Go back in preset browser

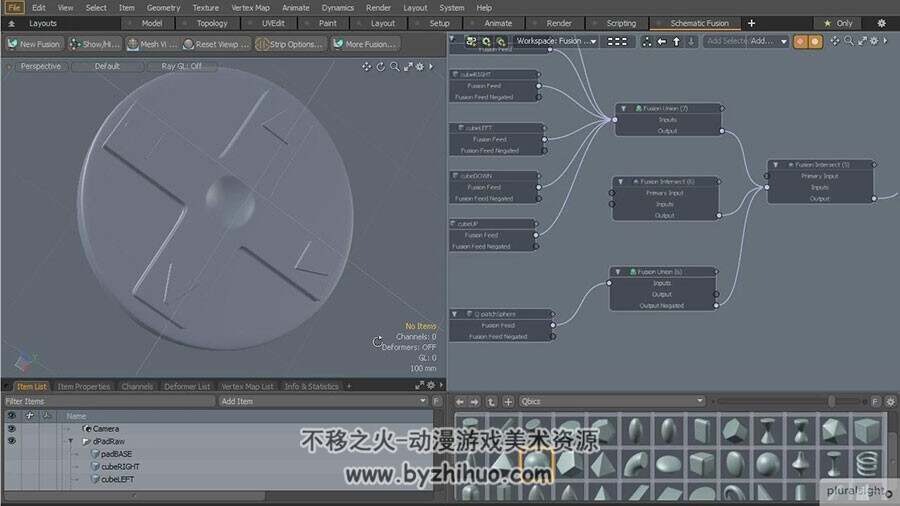pos(459,402)
